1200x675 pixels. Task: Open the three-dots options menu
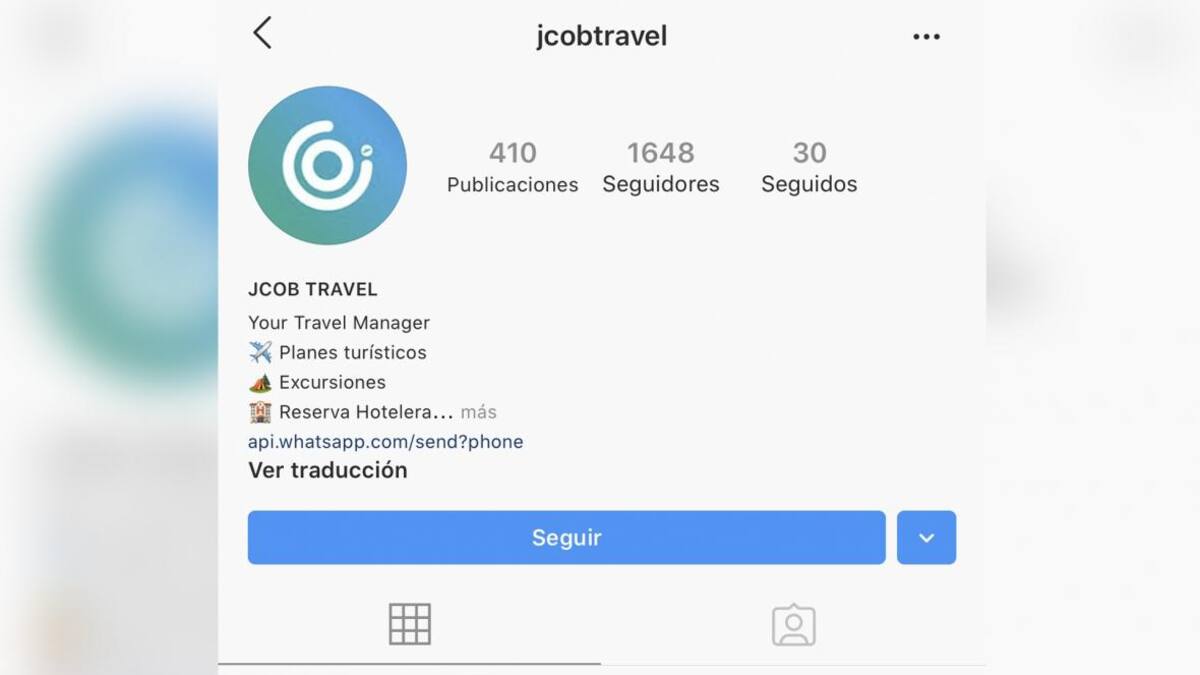point(926,37)
